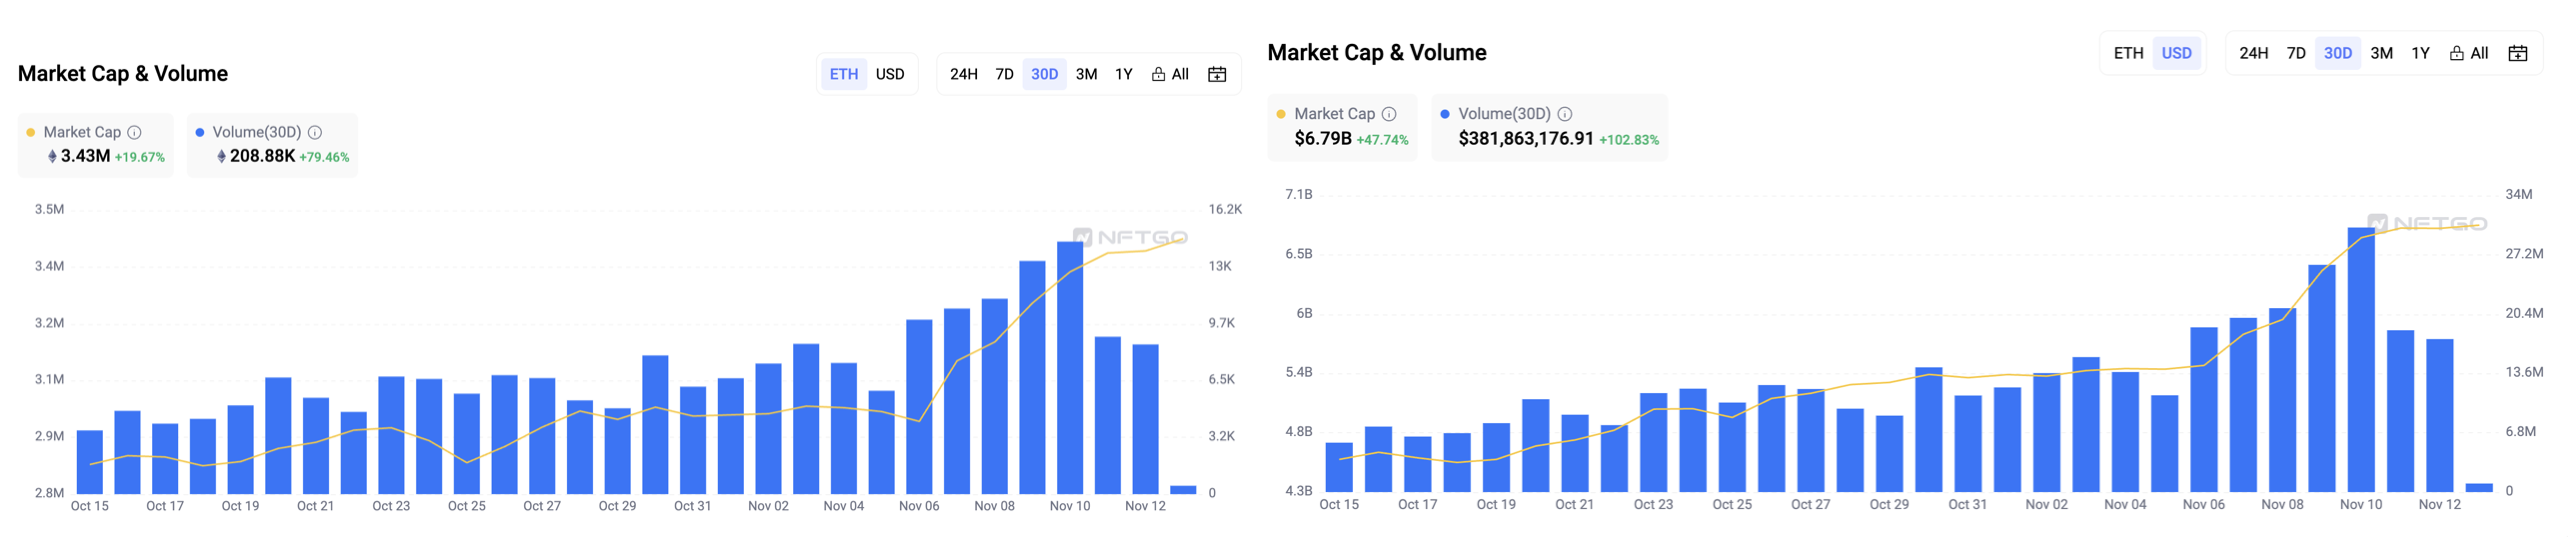
Task: Click info icon beside 208.88K Volume(30D)
Action: [x=315, y=132]
